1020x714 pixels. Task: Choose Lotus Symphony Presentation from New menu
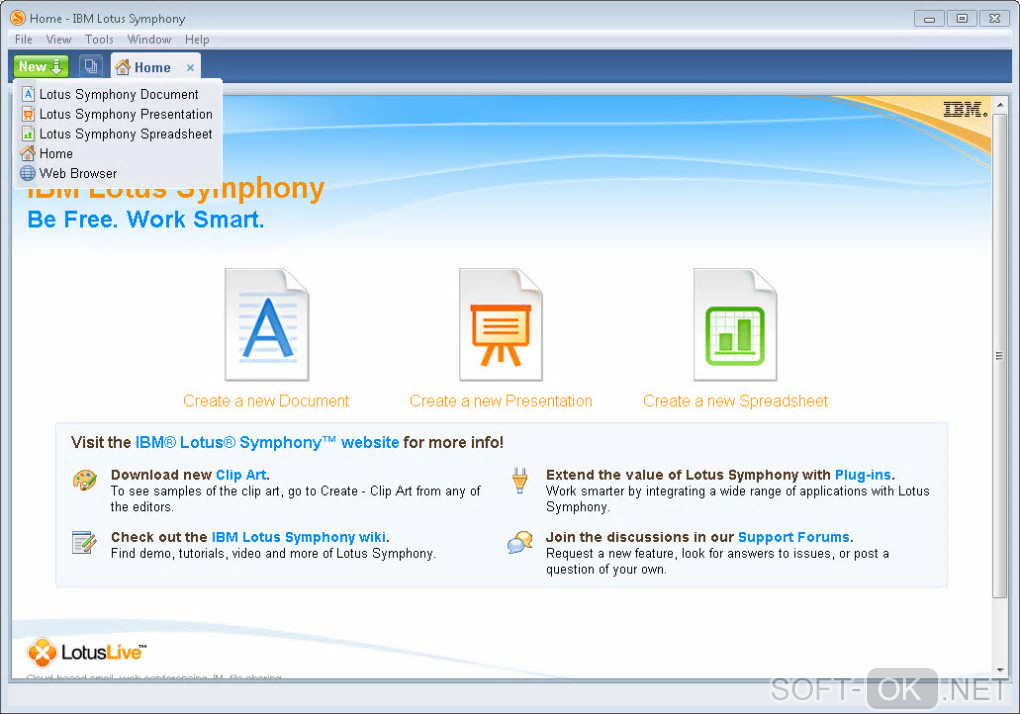click(118, 114)
